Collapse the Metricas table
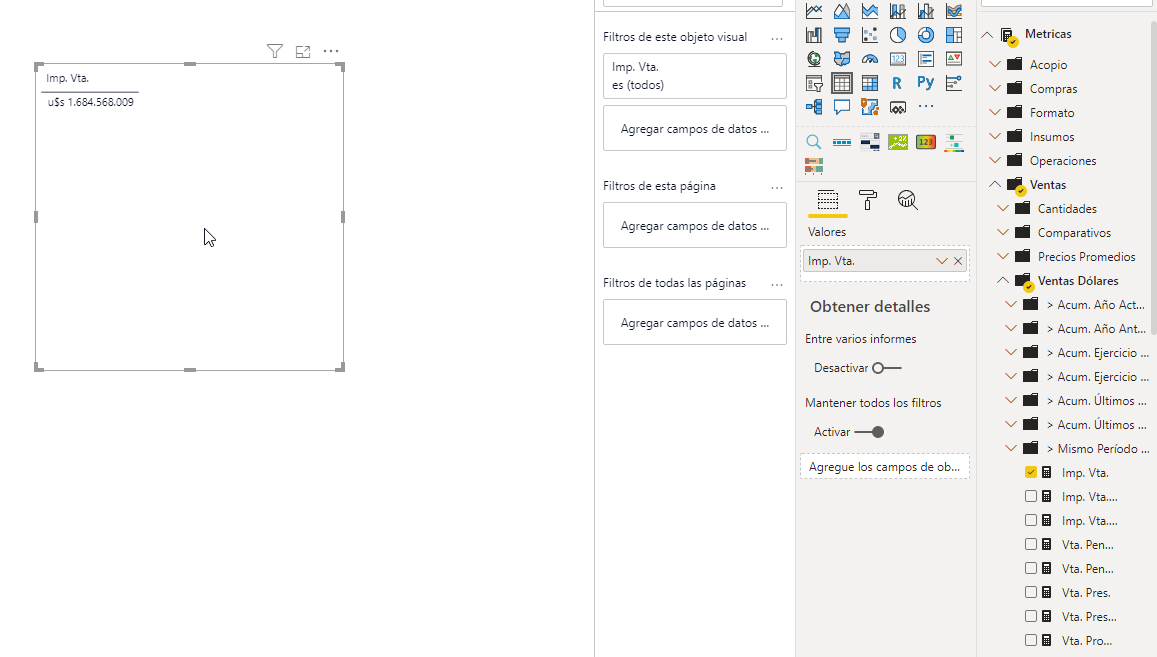This screenshot has height=657, width=1157. click(x=987, y=35)
